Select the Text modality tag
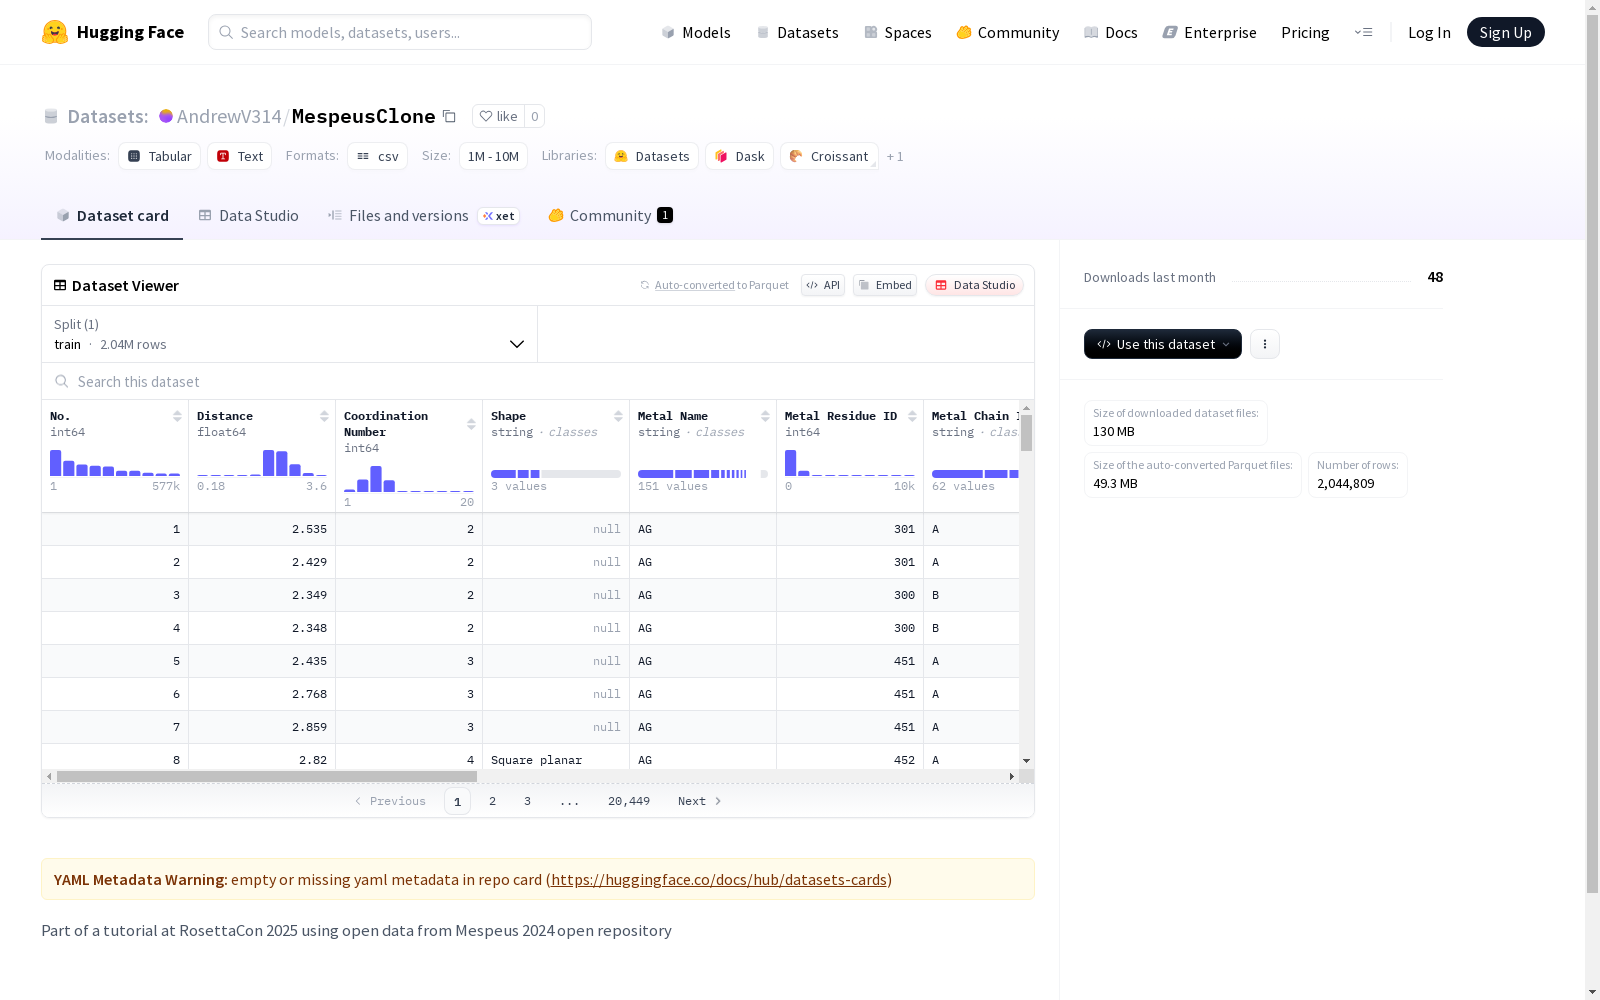 240,156
